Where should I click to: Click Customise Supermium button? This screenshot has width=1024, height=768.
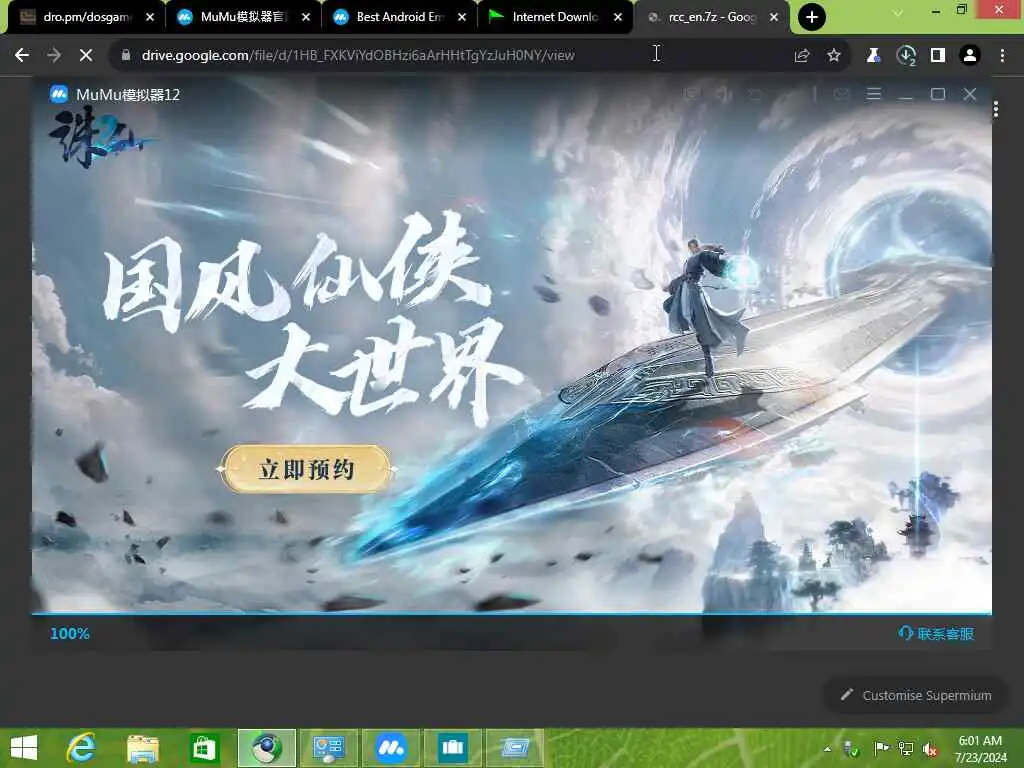917,696
